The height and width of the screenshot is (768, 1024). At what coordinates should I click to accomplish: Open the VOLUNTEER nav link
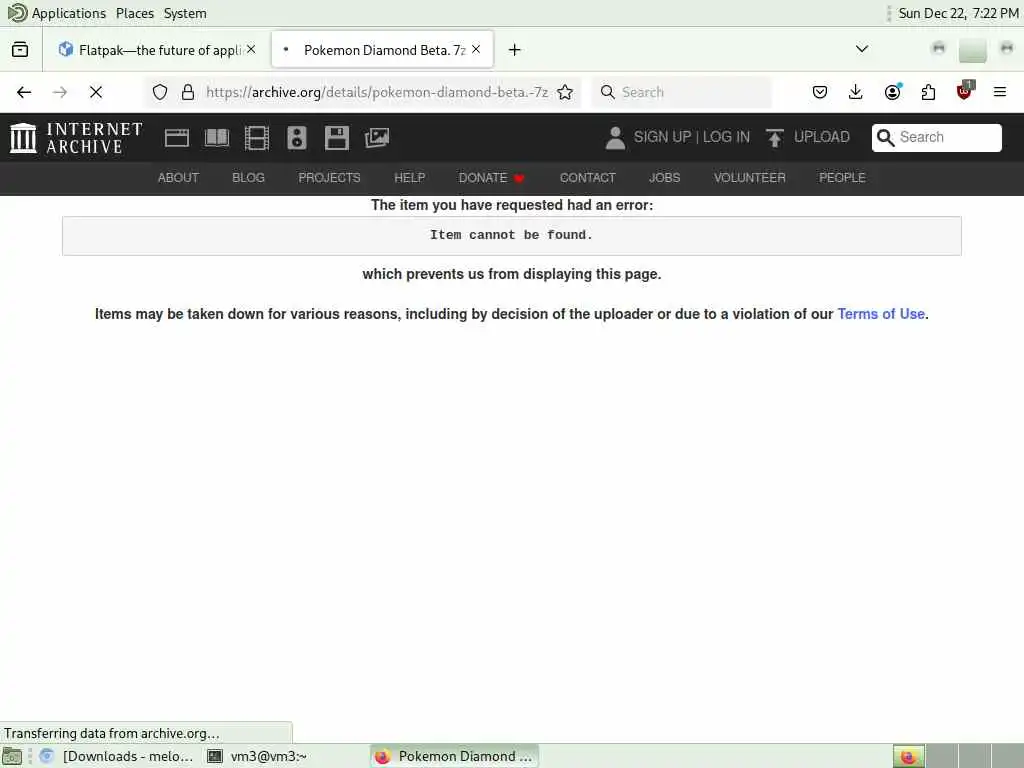[749, 178]
